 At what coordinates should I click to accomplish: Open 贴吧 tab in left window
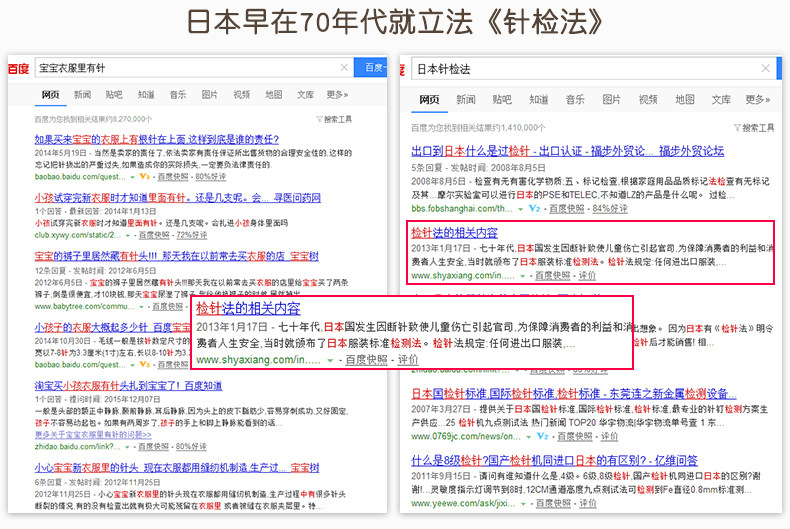pos(114,95)
